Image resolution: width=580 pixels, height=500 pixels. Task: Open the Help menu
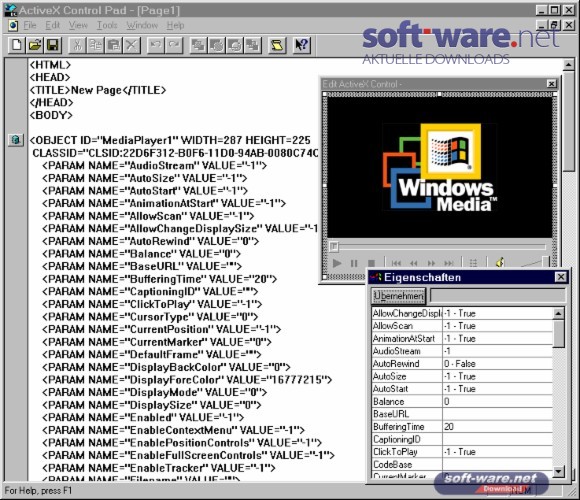175,26
